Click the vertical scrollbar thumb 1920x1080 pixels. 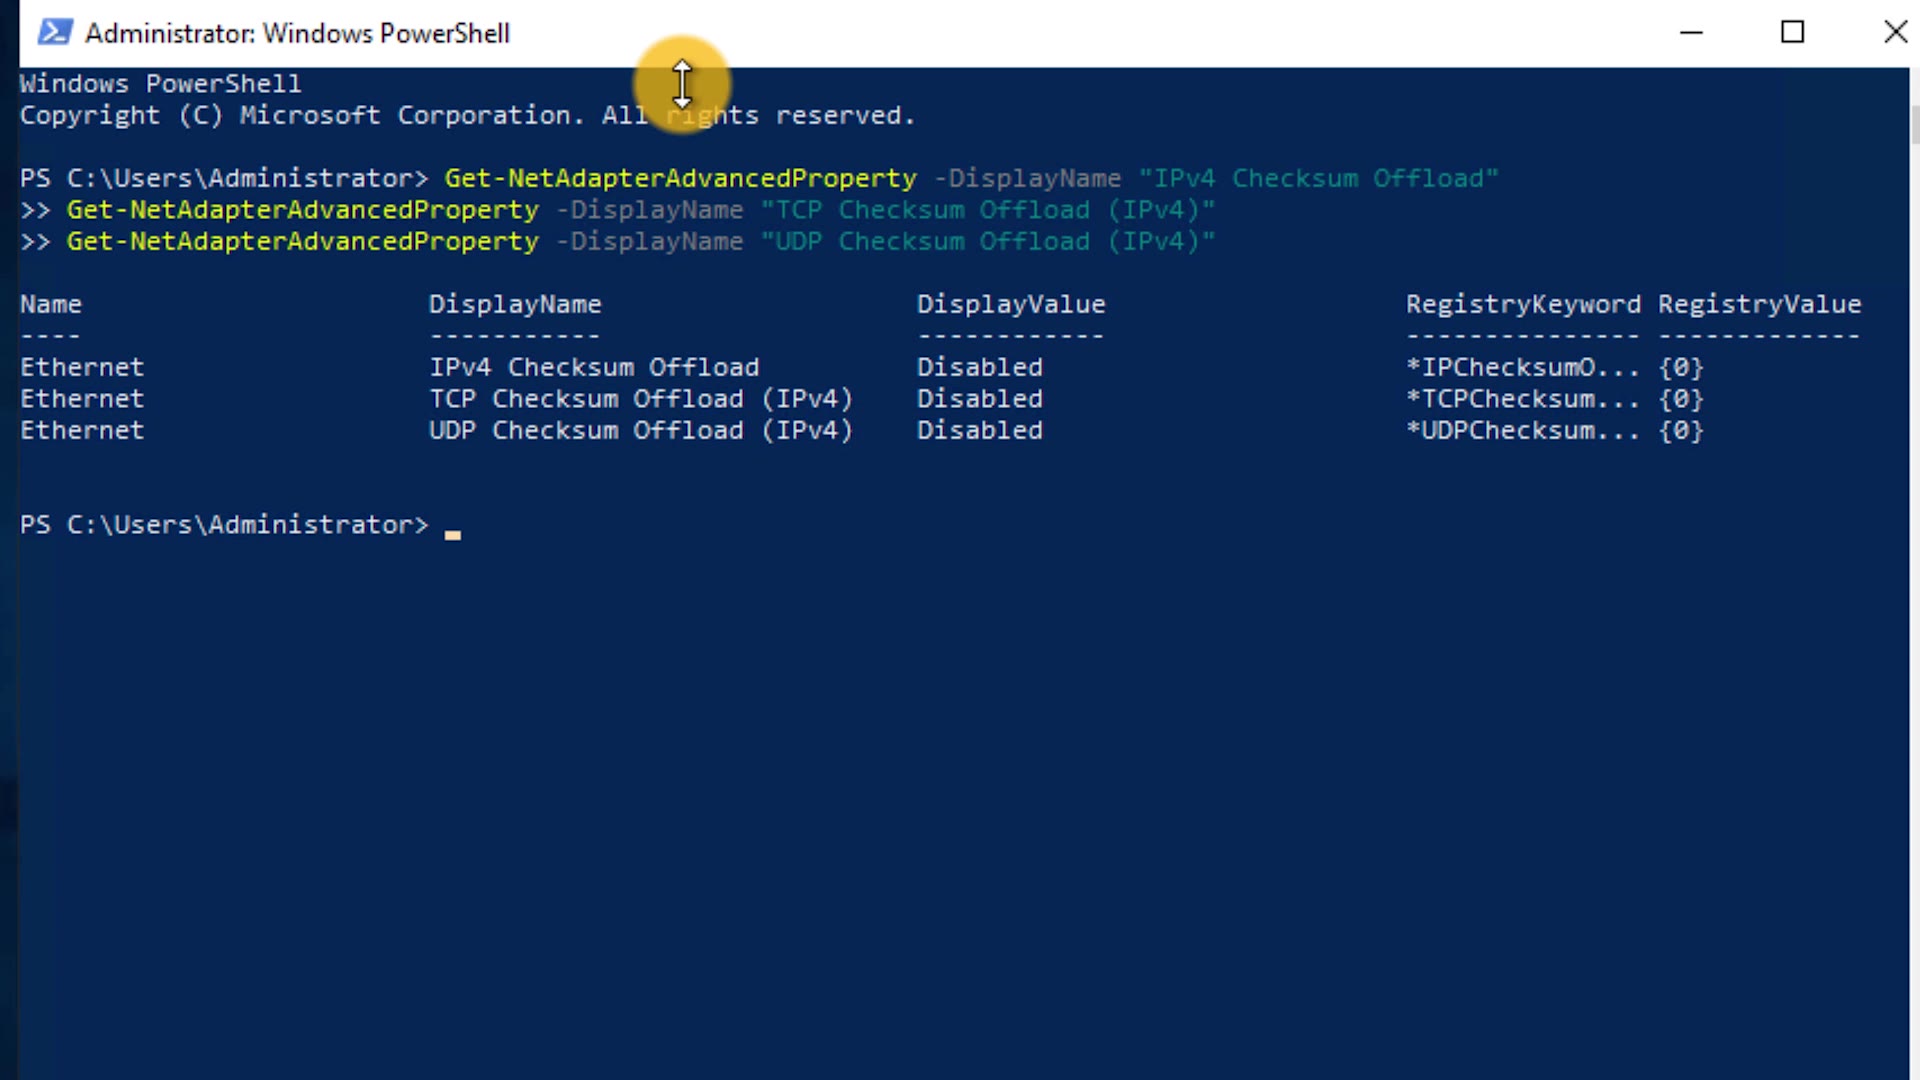1914,125
